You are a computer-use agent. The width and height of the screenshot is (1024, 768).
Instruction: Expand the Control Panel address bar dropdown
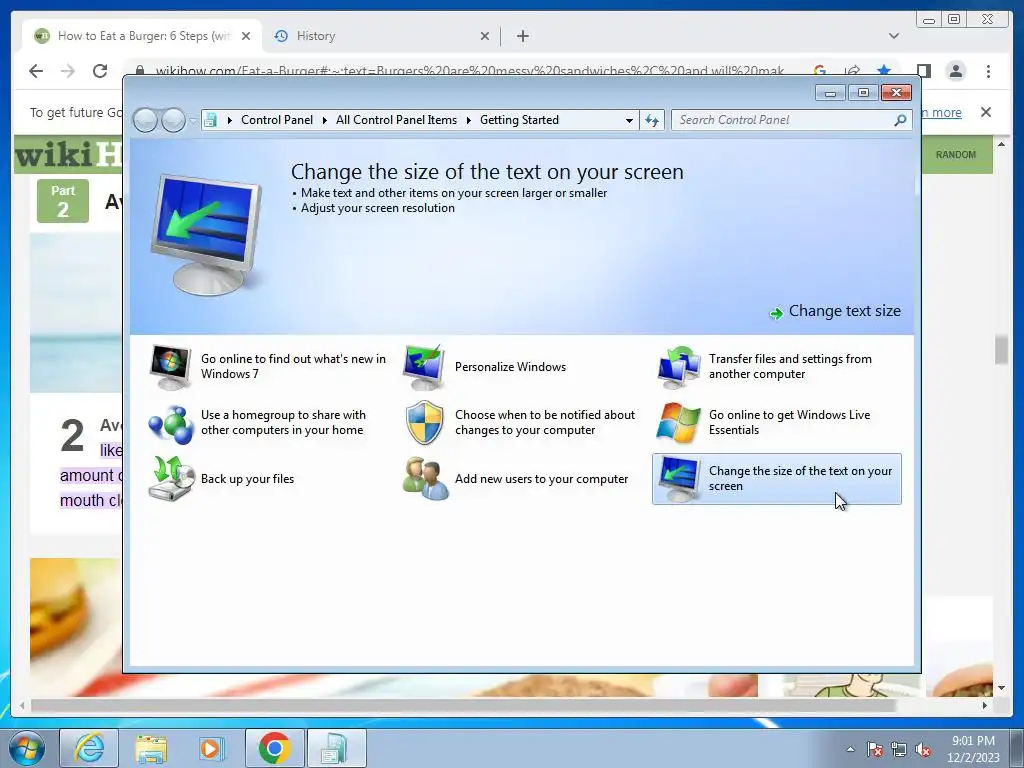click(x=629, y=120)
